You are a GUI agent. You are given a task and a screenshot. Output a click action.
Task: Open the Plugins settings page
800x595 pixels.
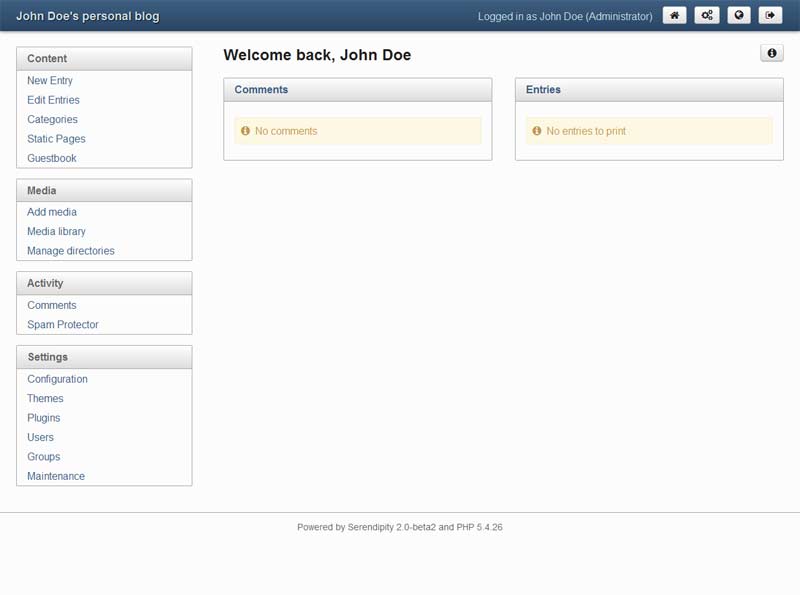[44, 418]
